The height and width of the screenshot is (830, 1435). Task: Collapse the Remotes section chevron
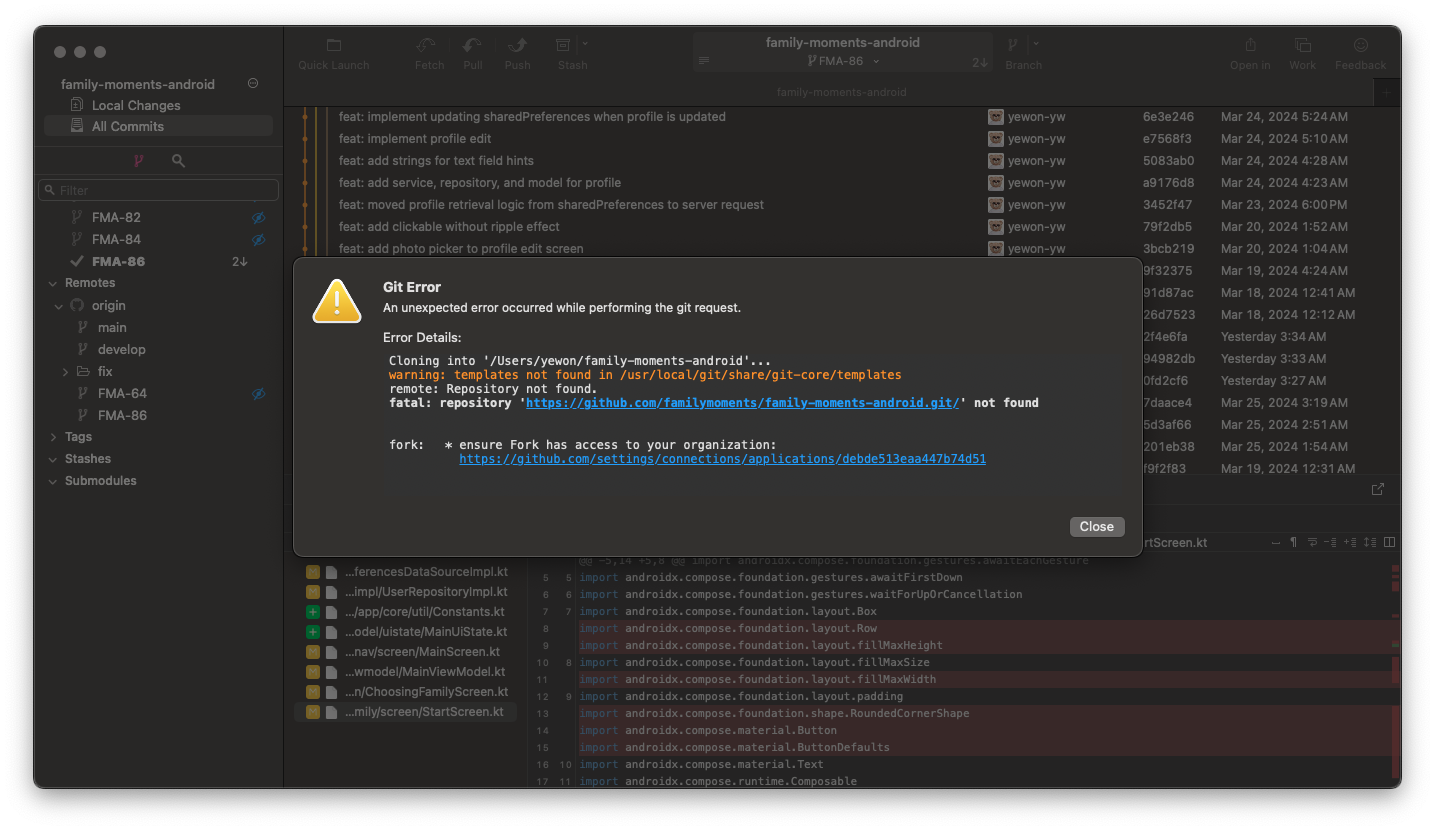pos(53,283)
